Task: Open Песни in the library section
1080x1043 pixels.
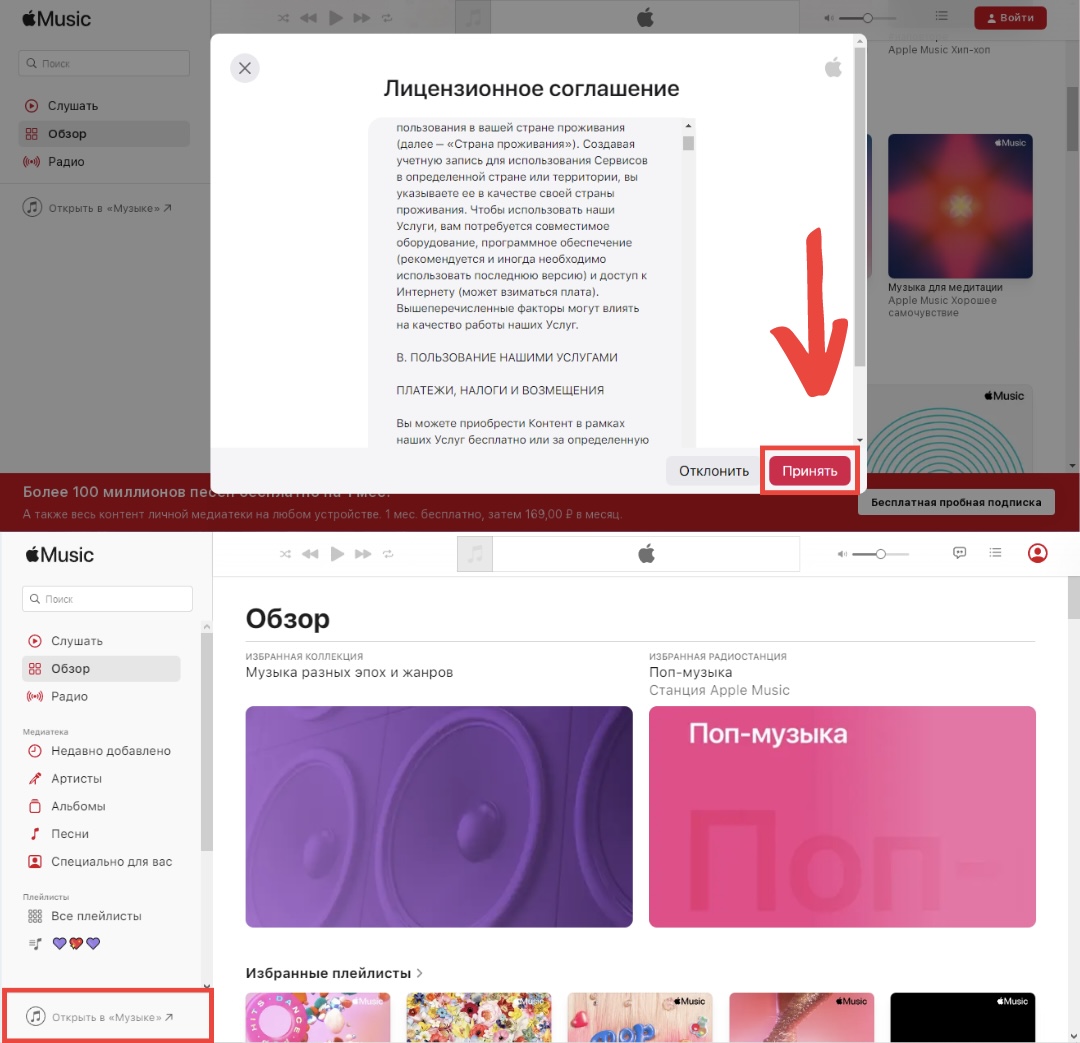Action: tap(101, 834)
